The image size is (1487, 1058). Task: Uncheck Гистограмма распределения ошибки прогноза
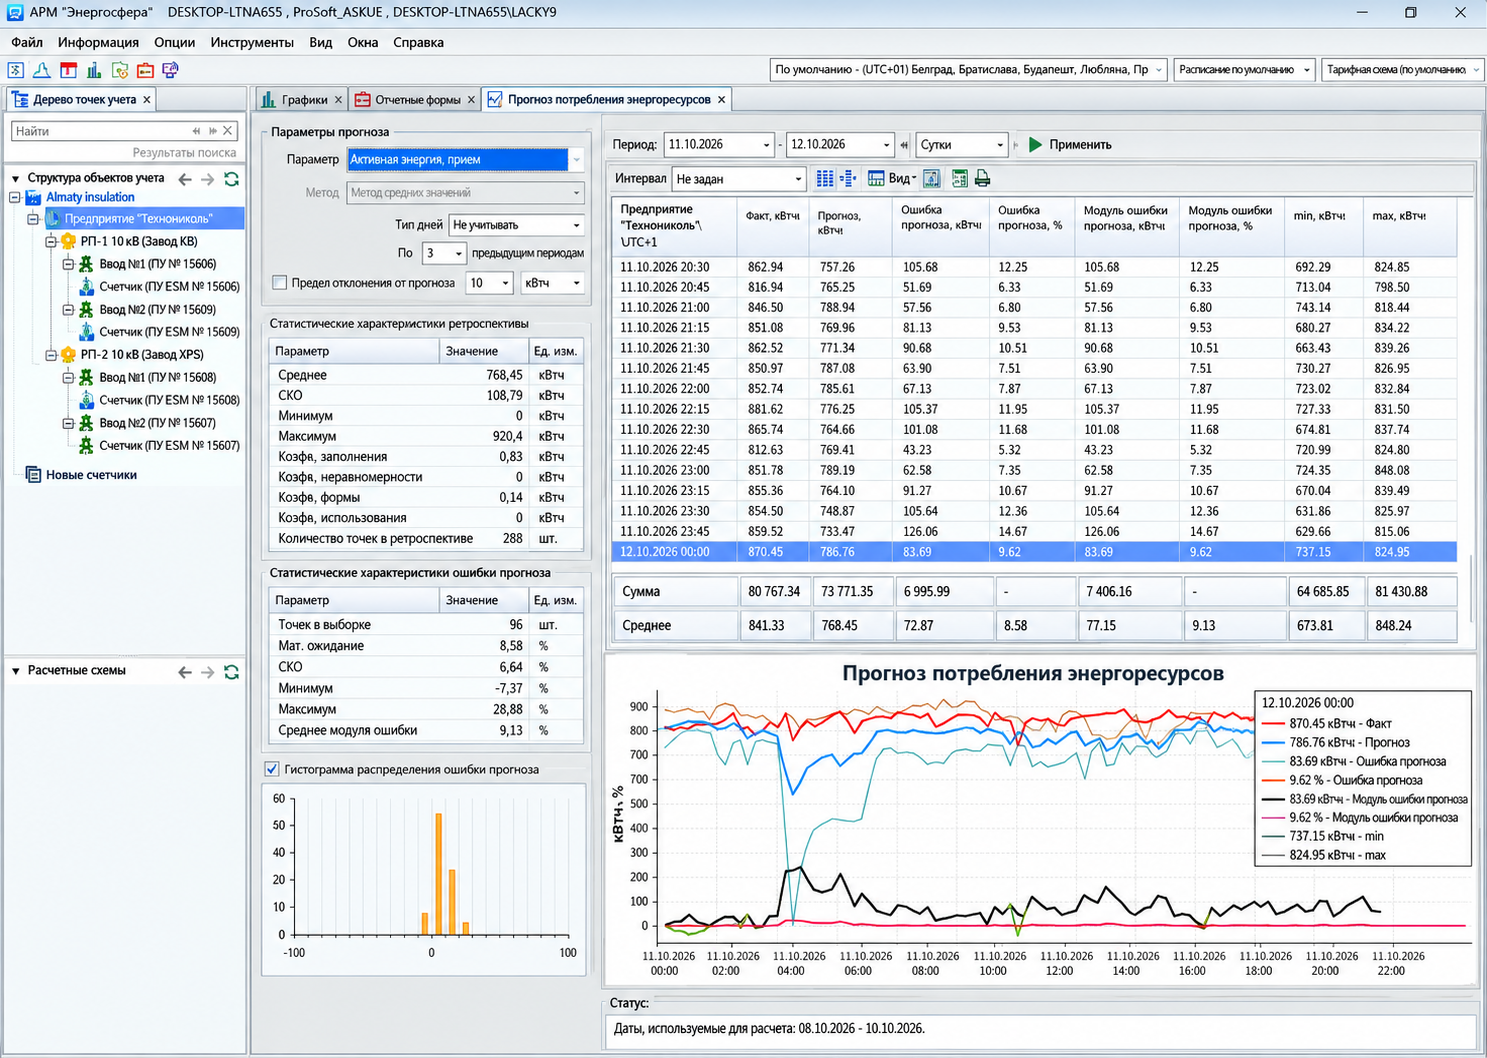pyautogui.click(x=272, y=769)
